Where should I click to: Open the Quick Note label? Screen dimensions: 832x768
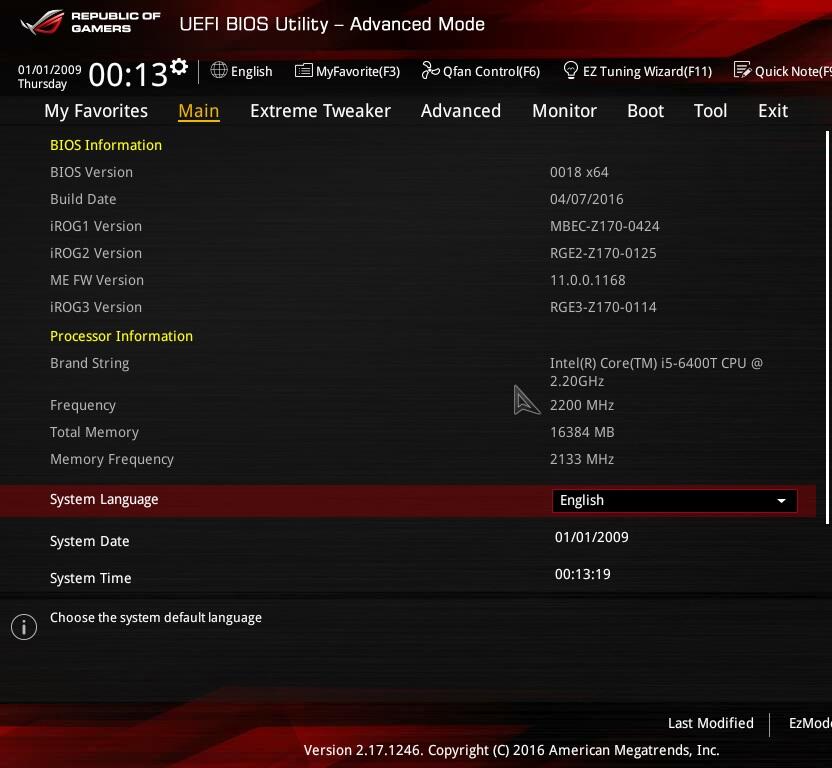pos(793,71)
